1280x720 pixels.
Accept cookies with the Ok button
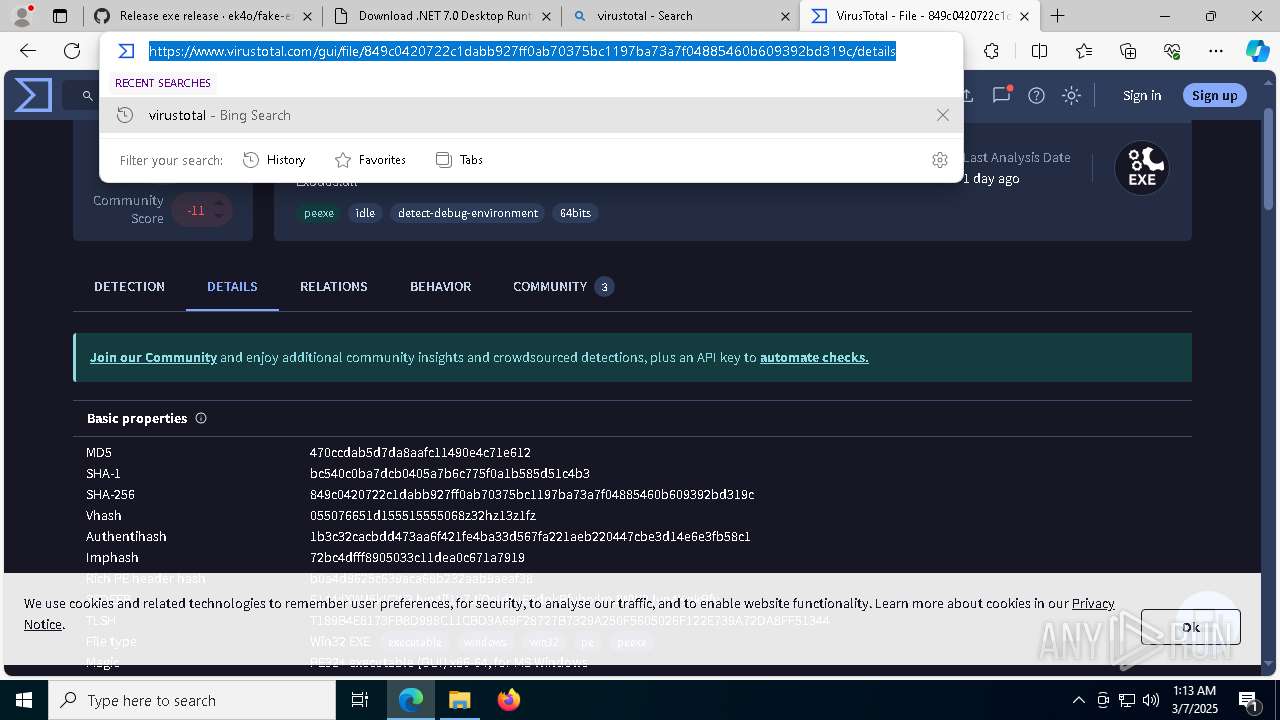pos(1191,627)
